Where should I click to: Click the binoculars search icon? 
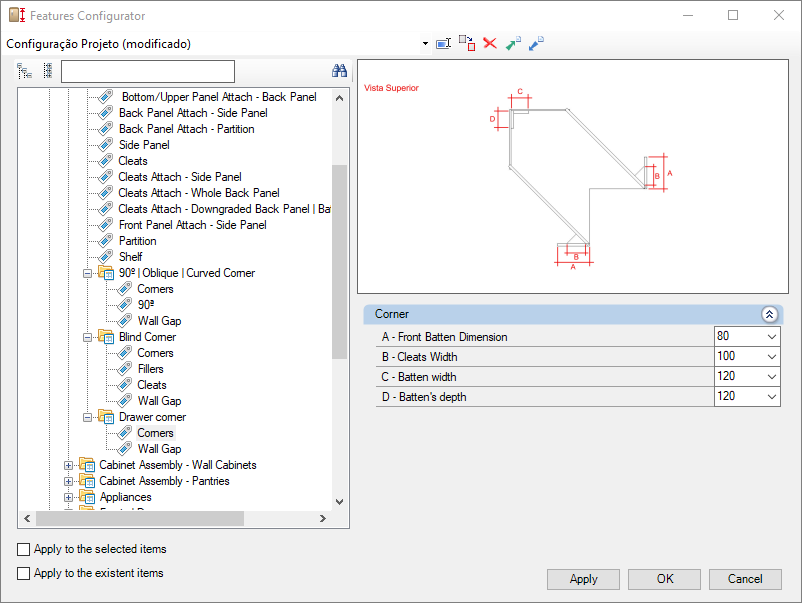coord(339,71)
